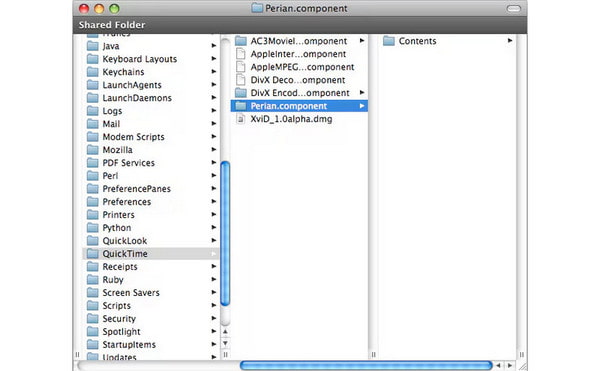Click the first column scroll up arrow
This screenshot has width=600, height=371.
tap(225, 332)
